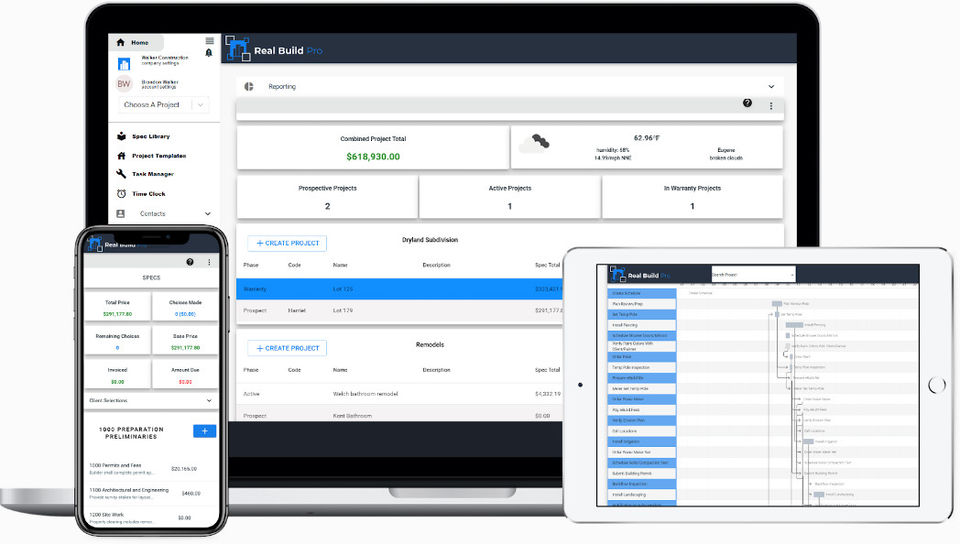Click the Contacts card icon

coord(121,214)
